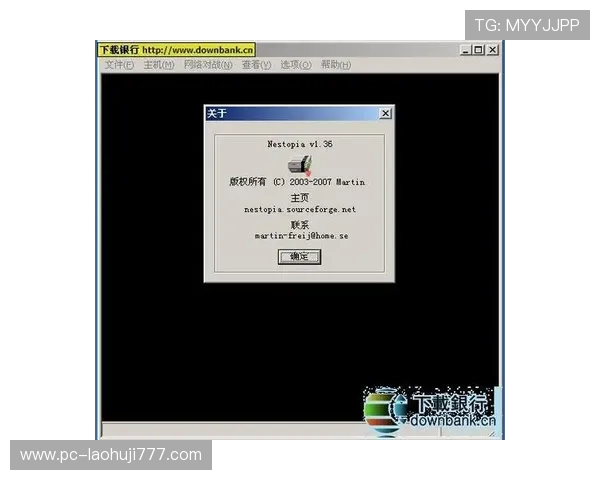Select the 网络对战(N) menu

(x=207, y=65)
